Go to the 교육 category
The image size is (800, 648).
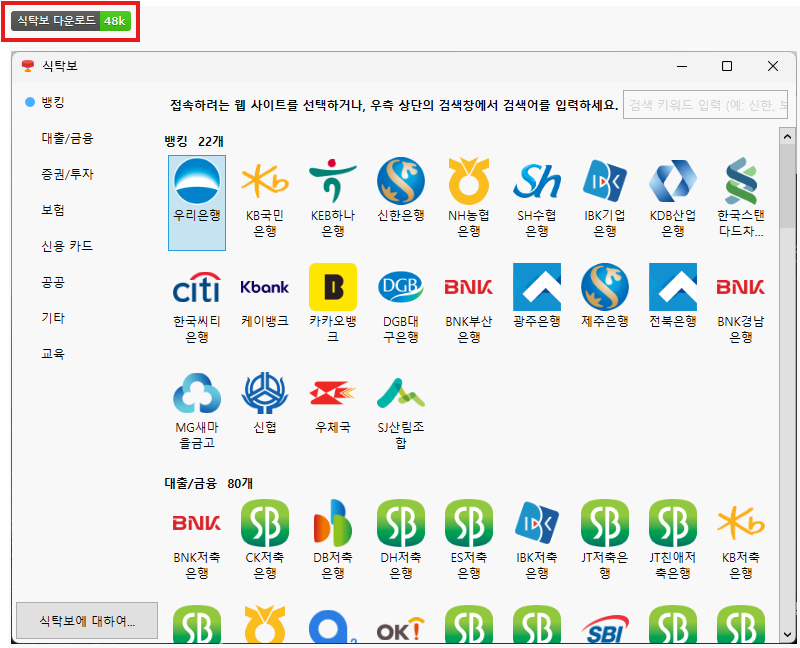(x=53, y=354)
